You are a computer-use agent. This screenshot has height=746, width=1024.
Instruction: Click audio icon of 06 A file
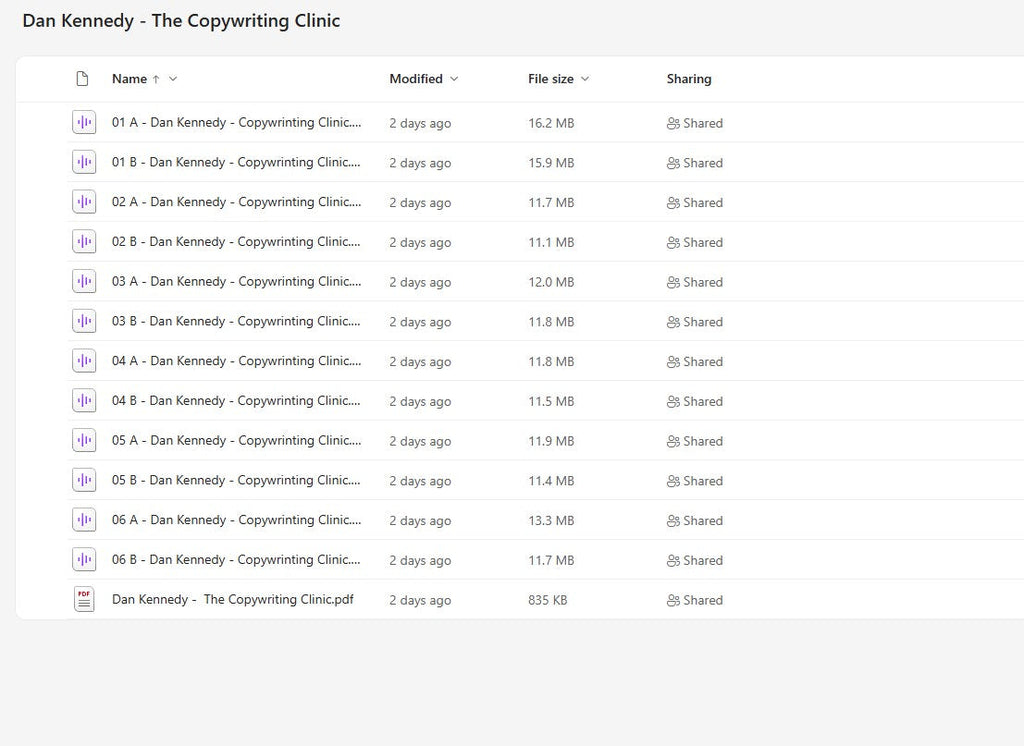[84, 520]
